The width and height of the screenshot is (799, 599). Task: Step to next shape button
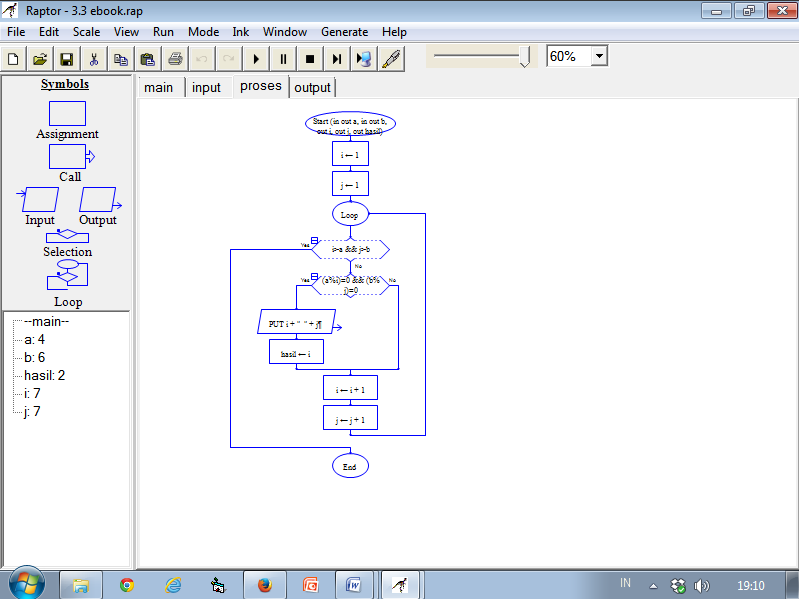click(x=337, y=59)
